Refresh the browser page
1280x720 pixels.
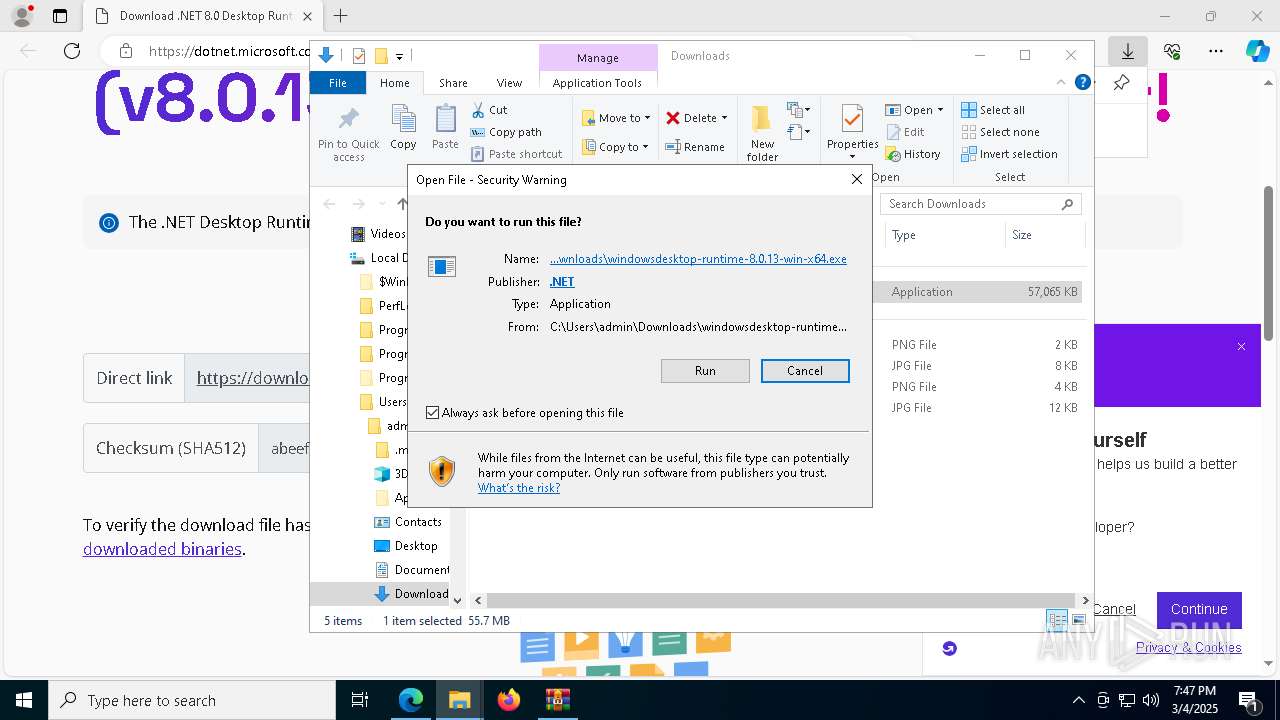click(71, 51)
